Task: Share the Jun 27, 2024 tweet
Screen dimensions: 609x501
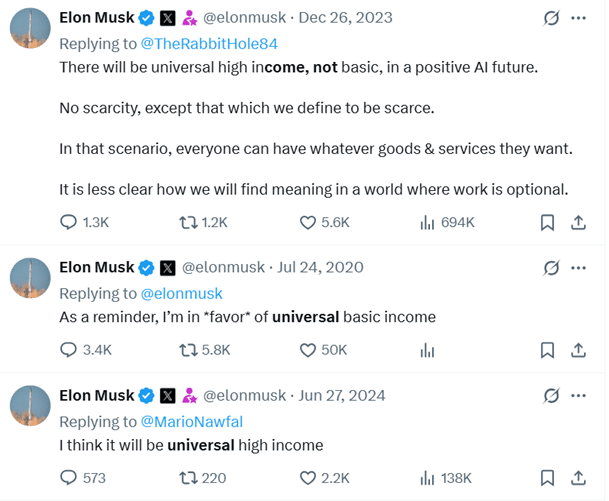Action: 578,478
